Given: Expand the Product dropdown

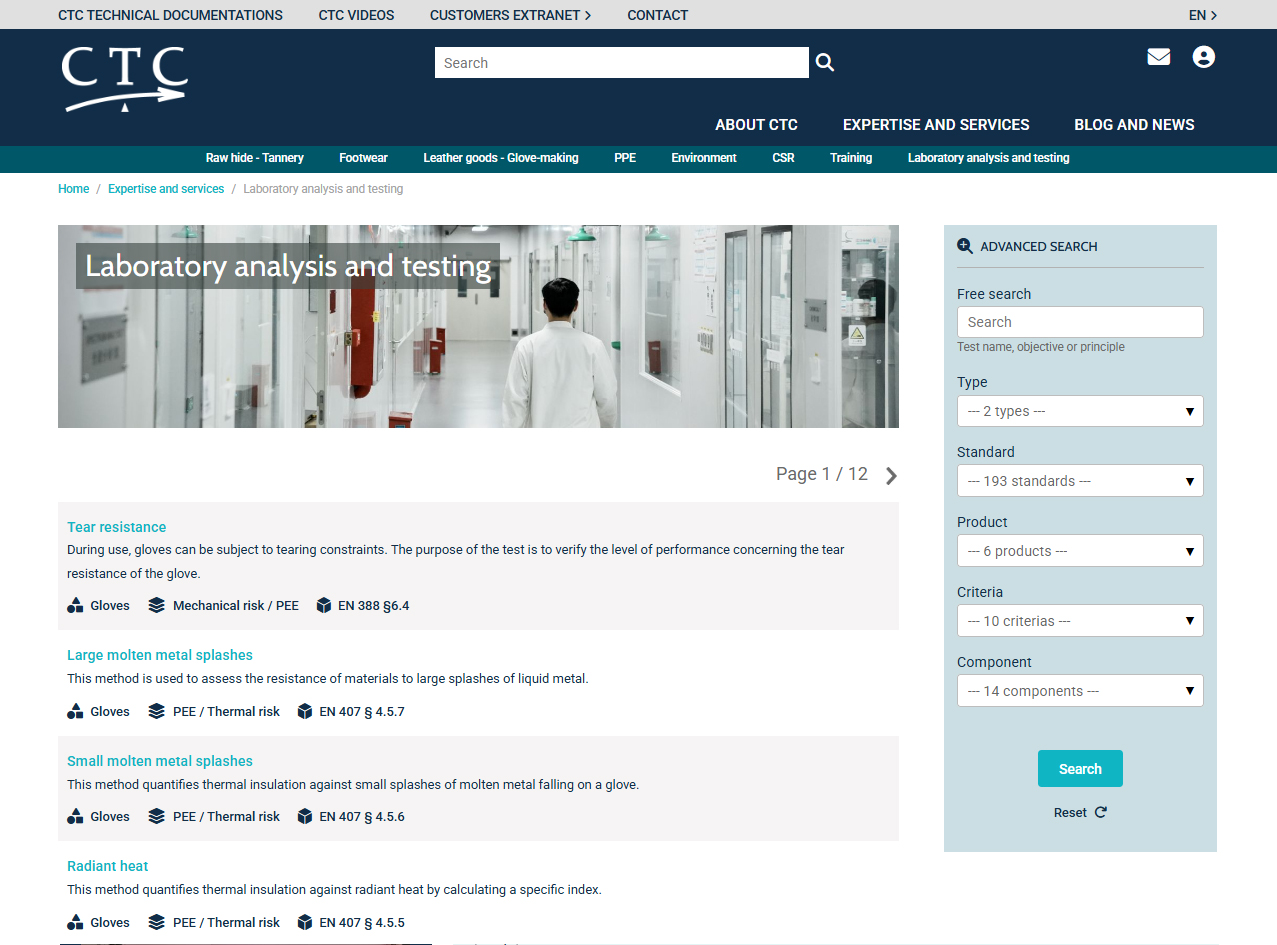Looking at the screenshot, I should (x=1080, y=551).
